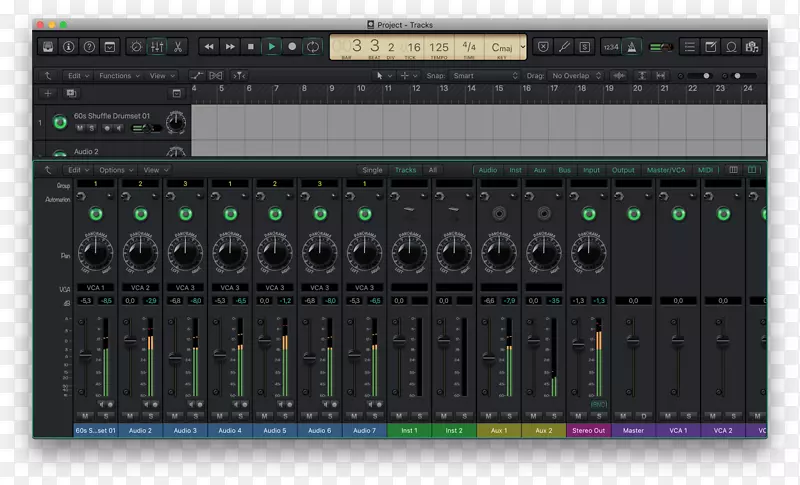Mute the Stereo Out channel strip
This screenshot has width=800, height=485.
point(580,416)
